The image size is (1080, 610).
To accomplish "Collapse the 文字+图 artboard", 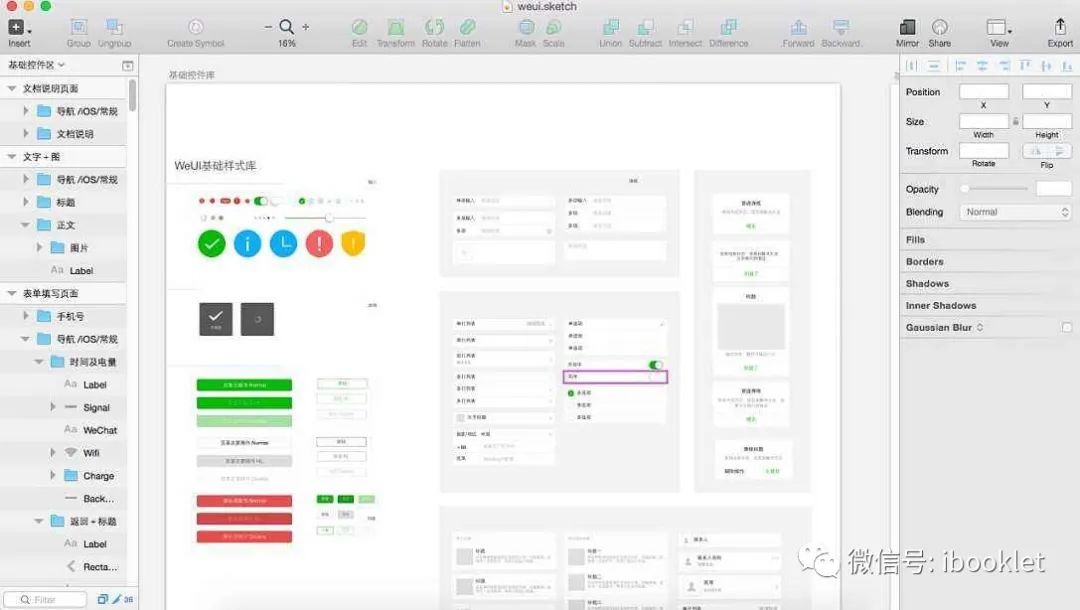I will click(12, 157).
